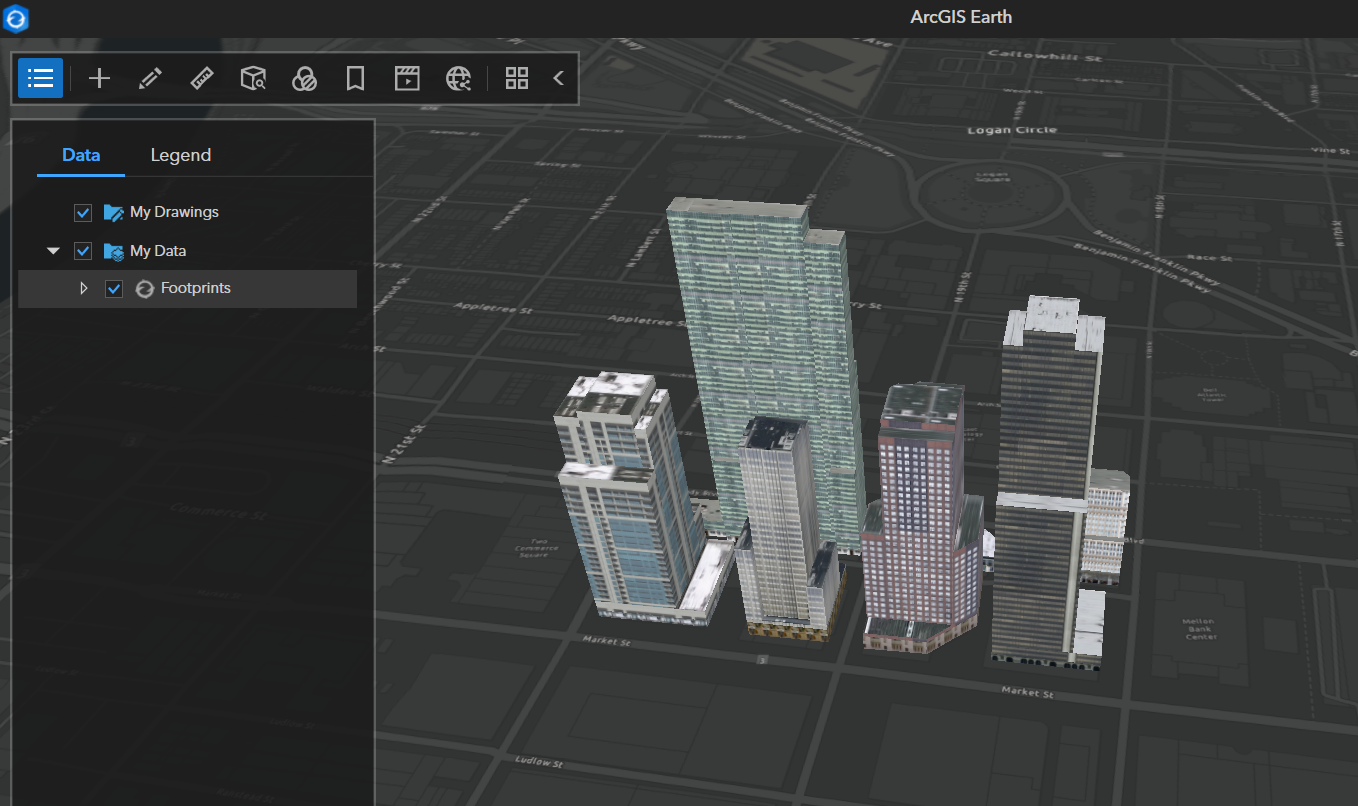Open the Add Data tool
The image size is (1358, 806).
click(x=99, y=77)
